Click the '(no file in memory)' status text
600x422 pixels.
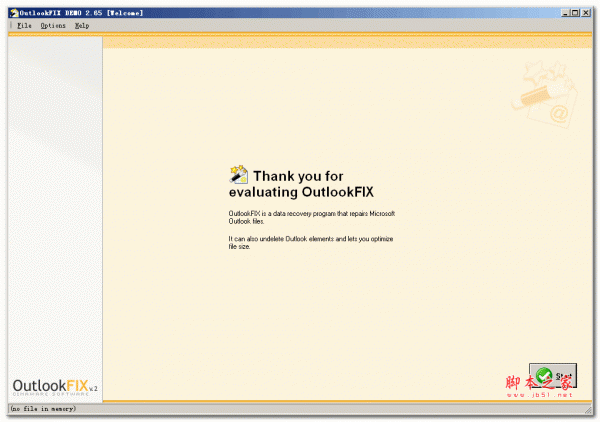coord(43,409)
